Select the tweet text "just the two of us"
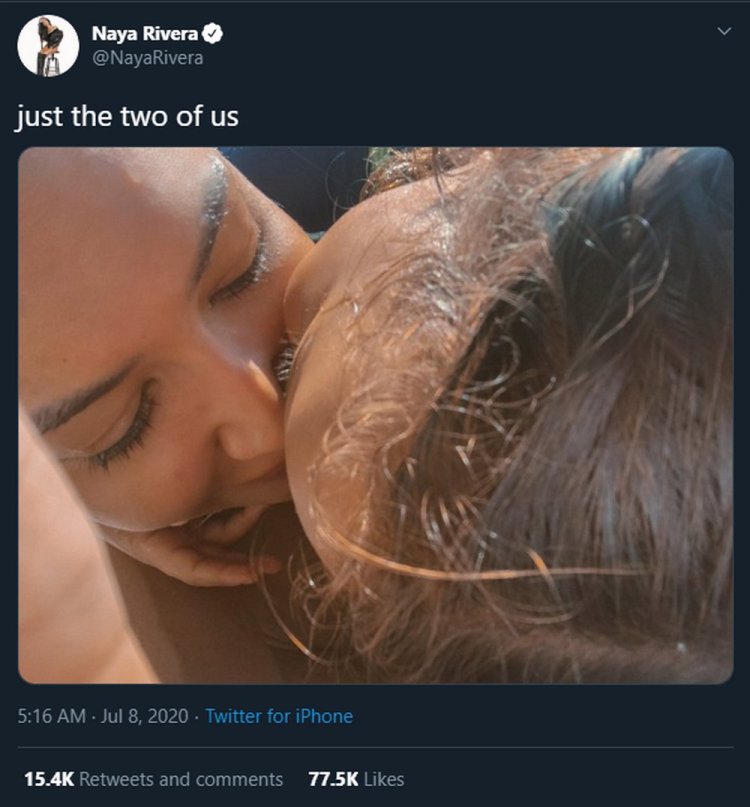The width and height of the screenshot is (750, 807). (127, 116)
